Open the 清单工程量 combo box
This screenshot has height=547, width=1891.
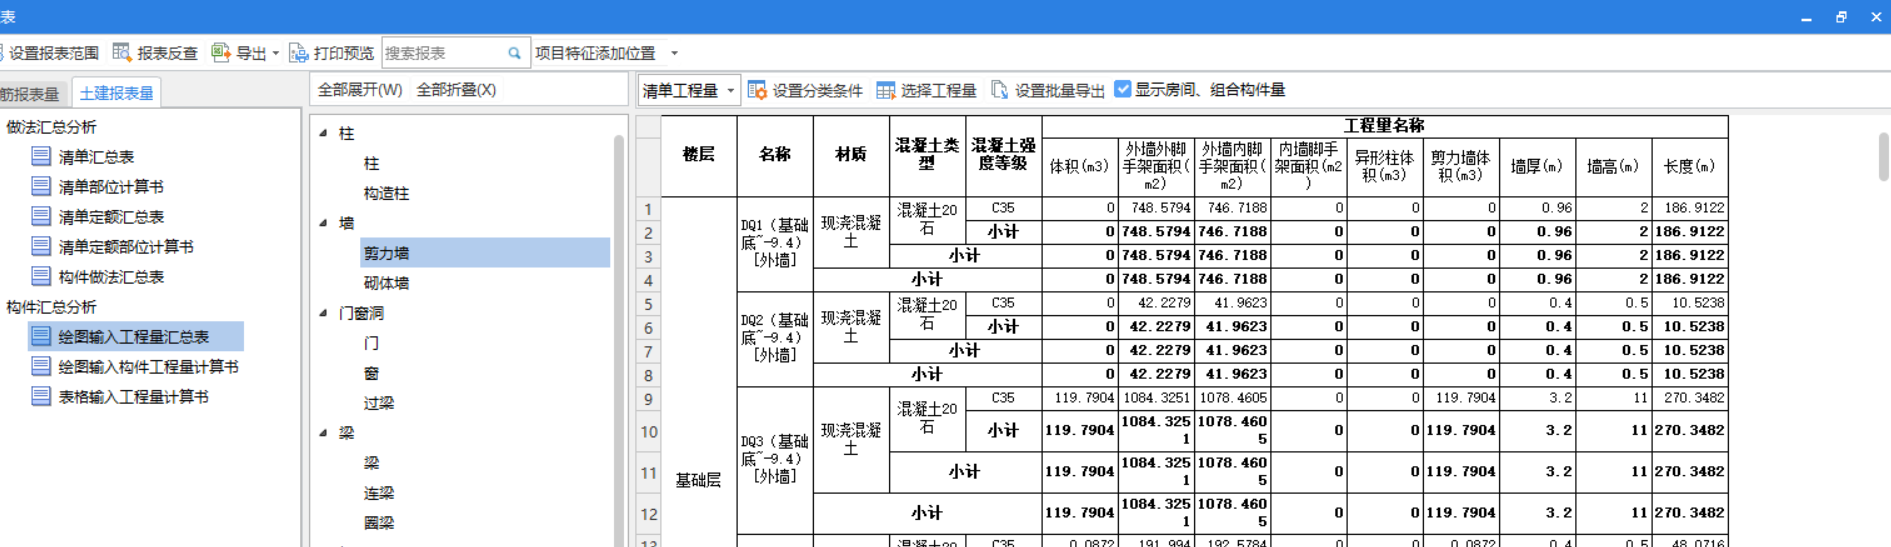point(689,90)
